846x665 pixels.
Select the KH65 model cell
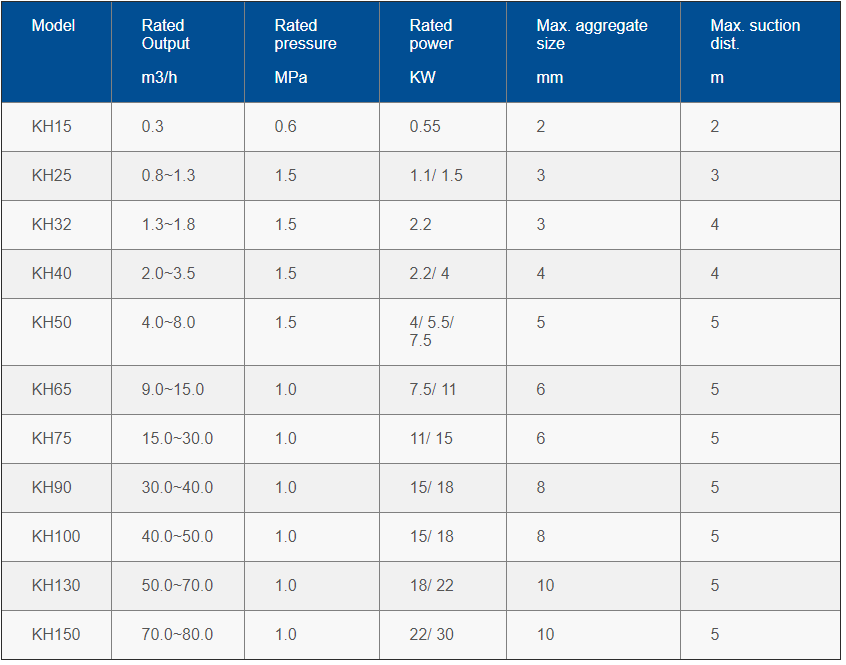click(57, 390)
